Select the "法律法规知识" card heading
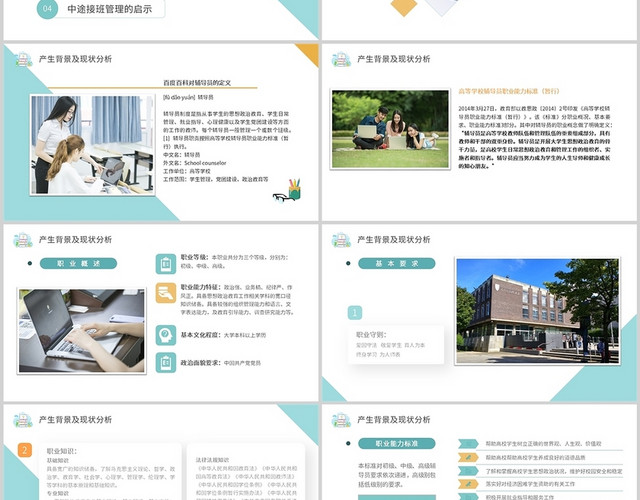The height and width of the screenshot is (500, 640). pyautogui.click(x=212, y=460)
